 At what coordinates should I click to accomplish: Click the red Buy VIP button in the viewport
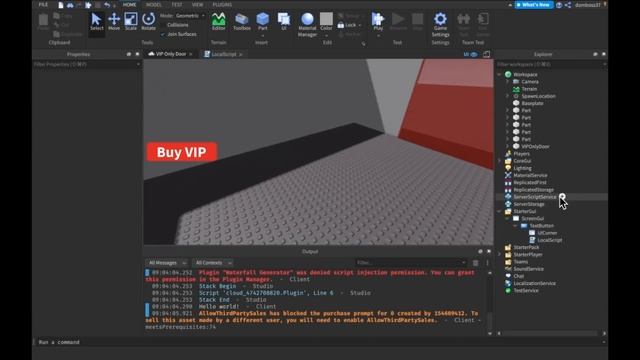182,152
